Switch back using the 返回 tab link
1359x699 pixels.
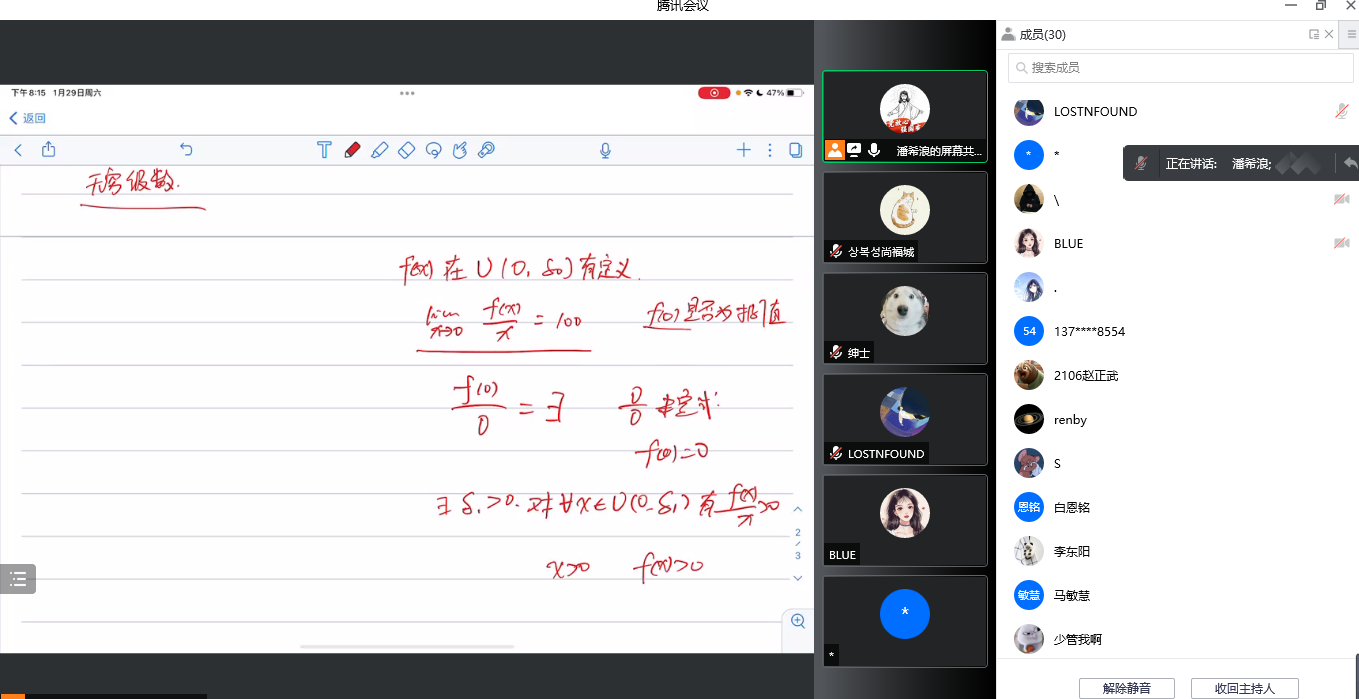pyautogui.click(x=27, y=118)
